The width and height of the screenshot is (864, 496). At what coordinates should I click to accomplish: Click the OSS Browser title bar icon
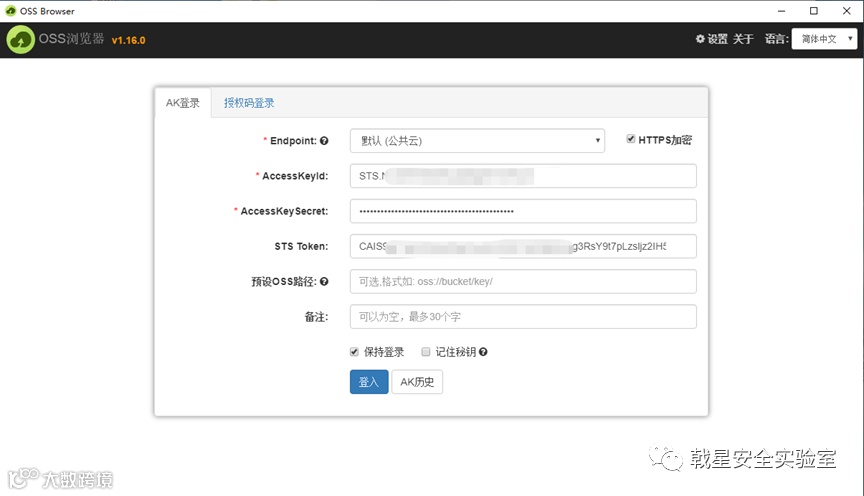10,10
